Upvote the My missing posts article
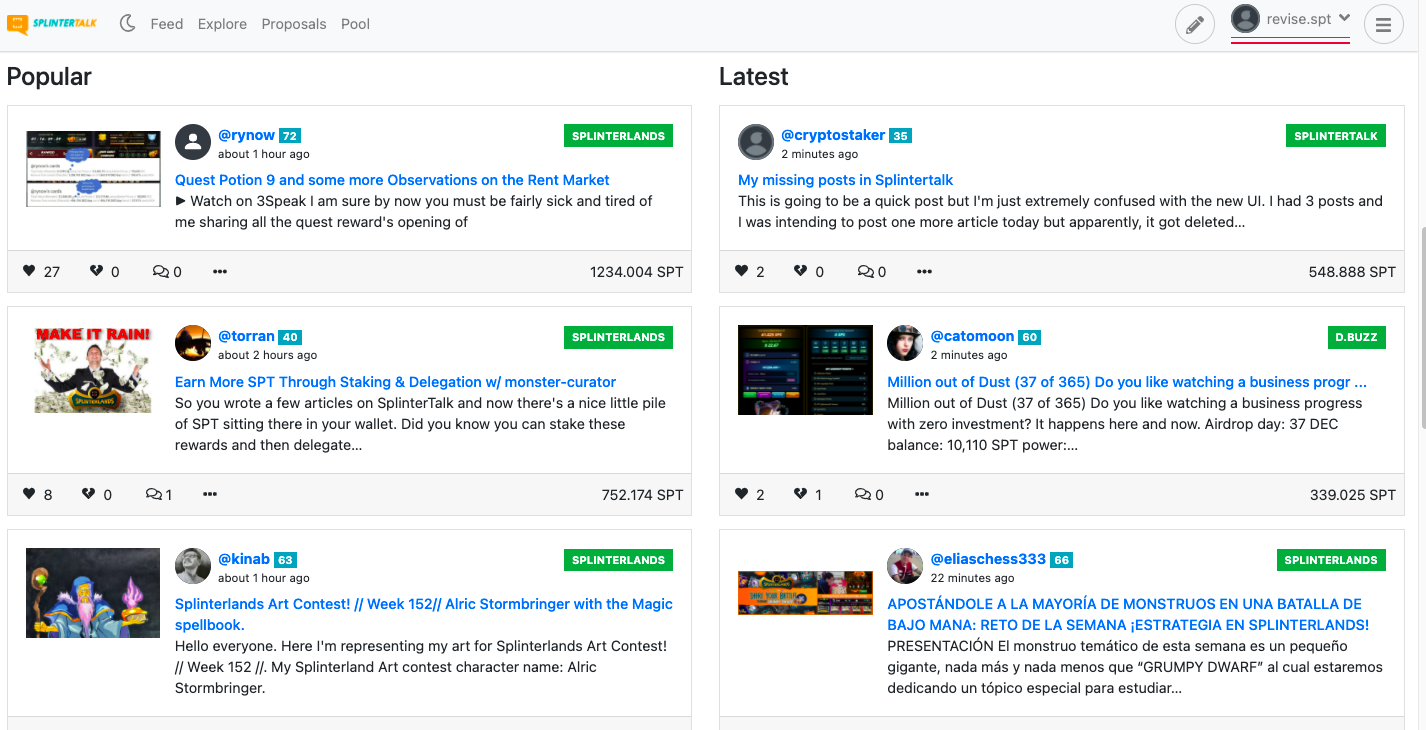1426x730 pixels. click(x=741, y=271)
